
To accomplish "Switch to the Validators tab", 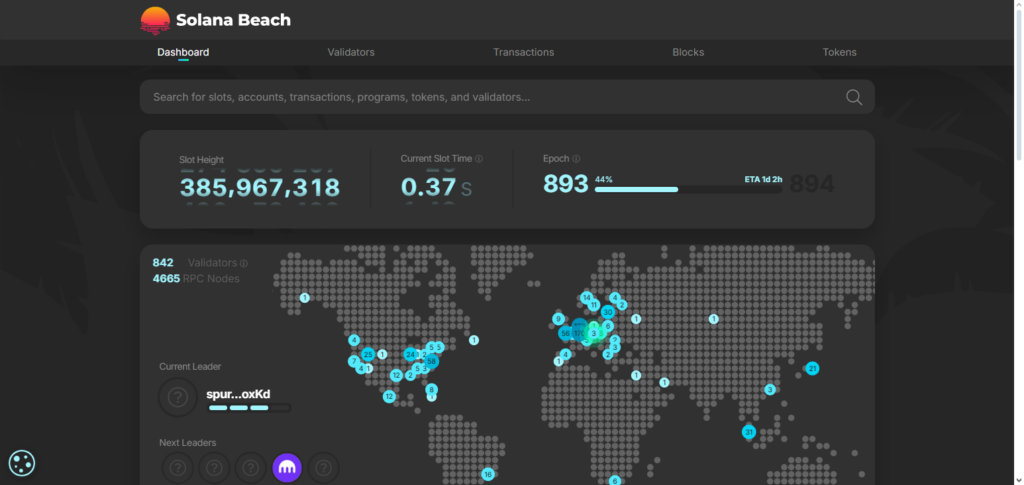I will coord(351,52).
